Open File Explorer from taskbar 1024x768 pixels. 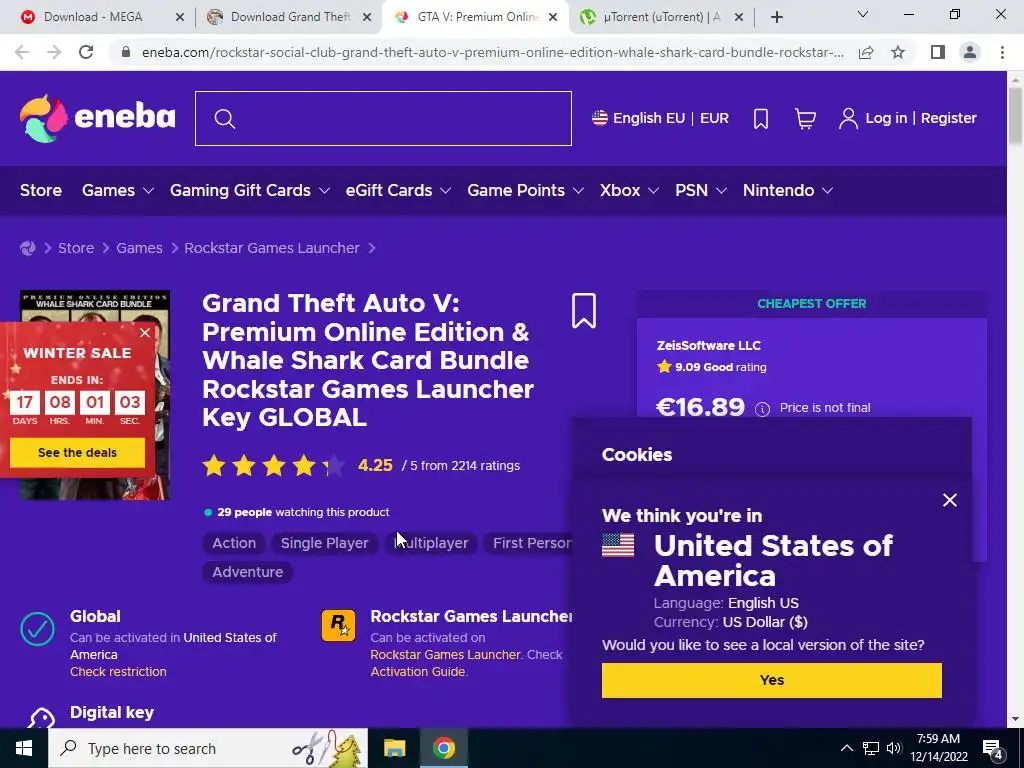pyautogui.click(x=394, y=748)
